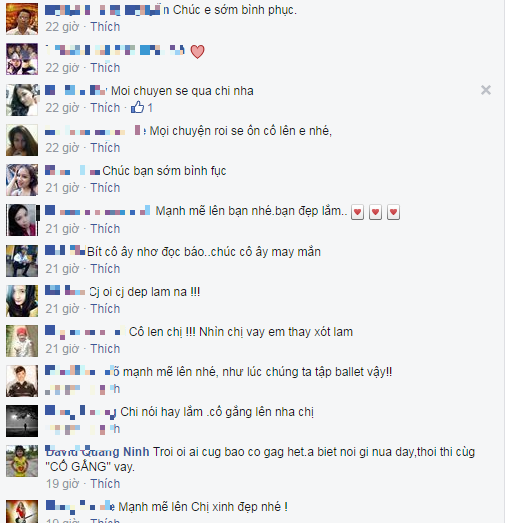Click Thích under the "CỐ GẮNG" comment
Viewport: 505px width, 523px height.
coord(105,484)
